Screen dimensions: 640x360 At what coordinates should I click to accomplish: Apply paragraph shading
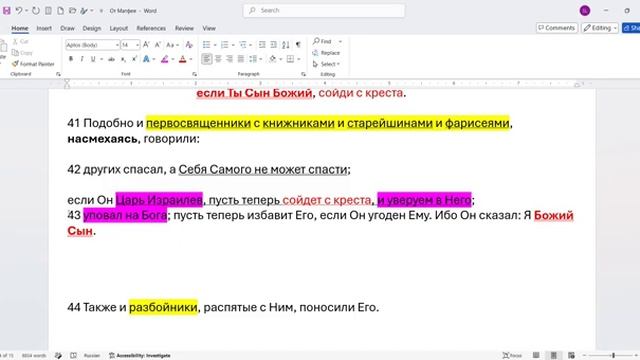pyautogui.click(x=273, y=59)
